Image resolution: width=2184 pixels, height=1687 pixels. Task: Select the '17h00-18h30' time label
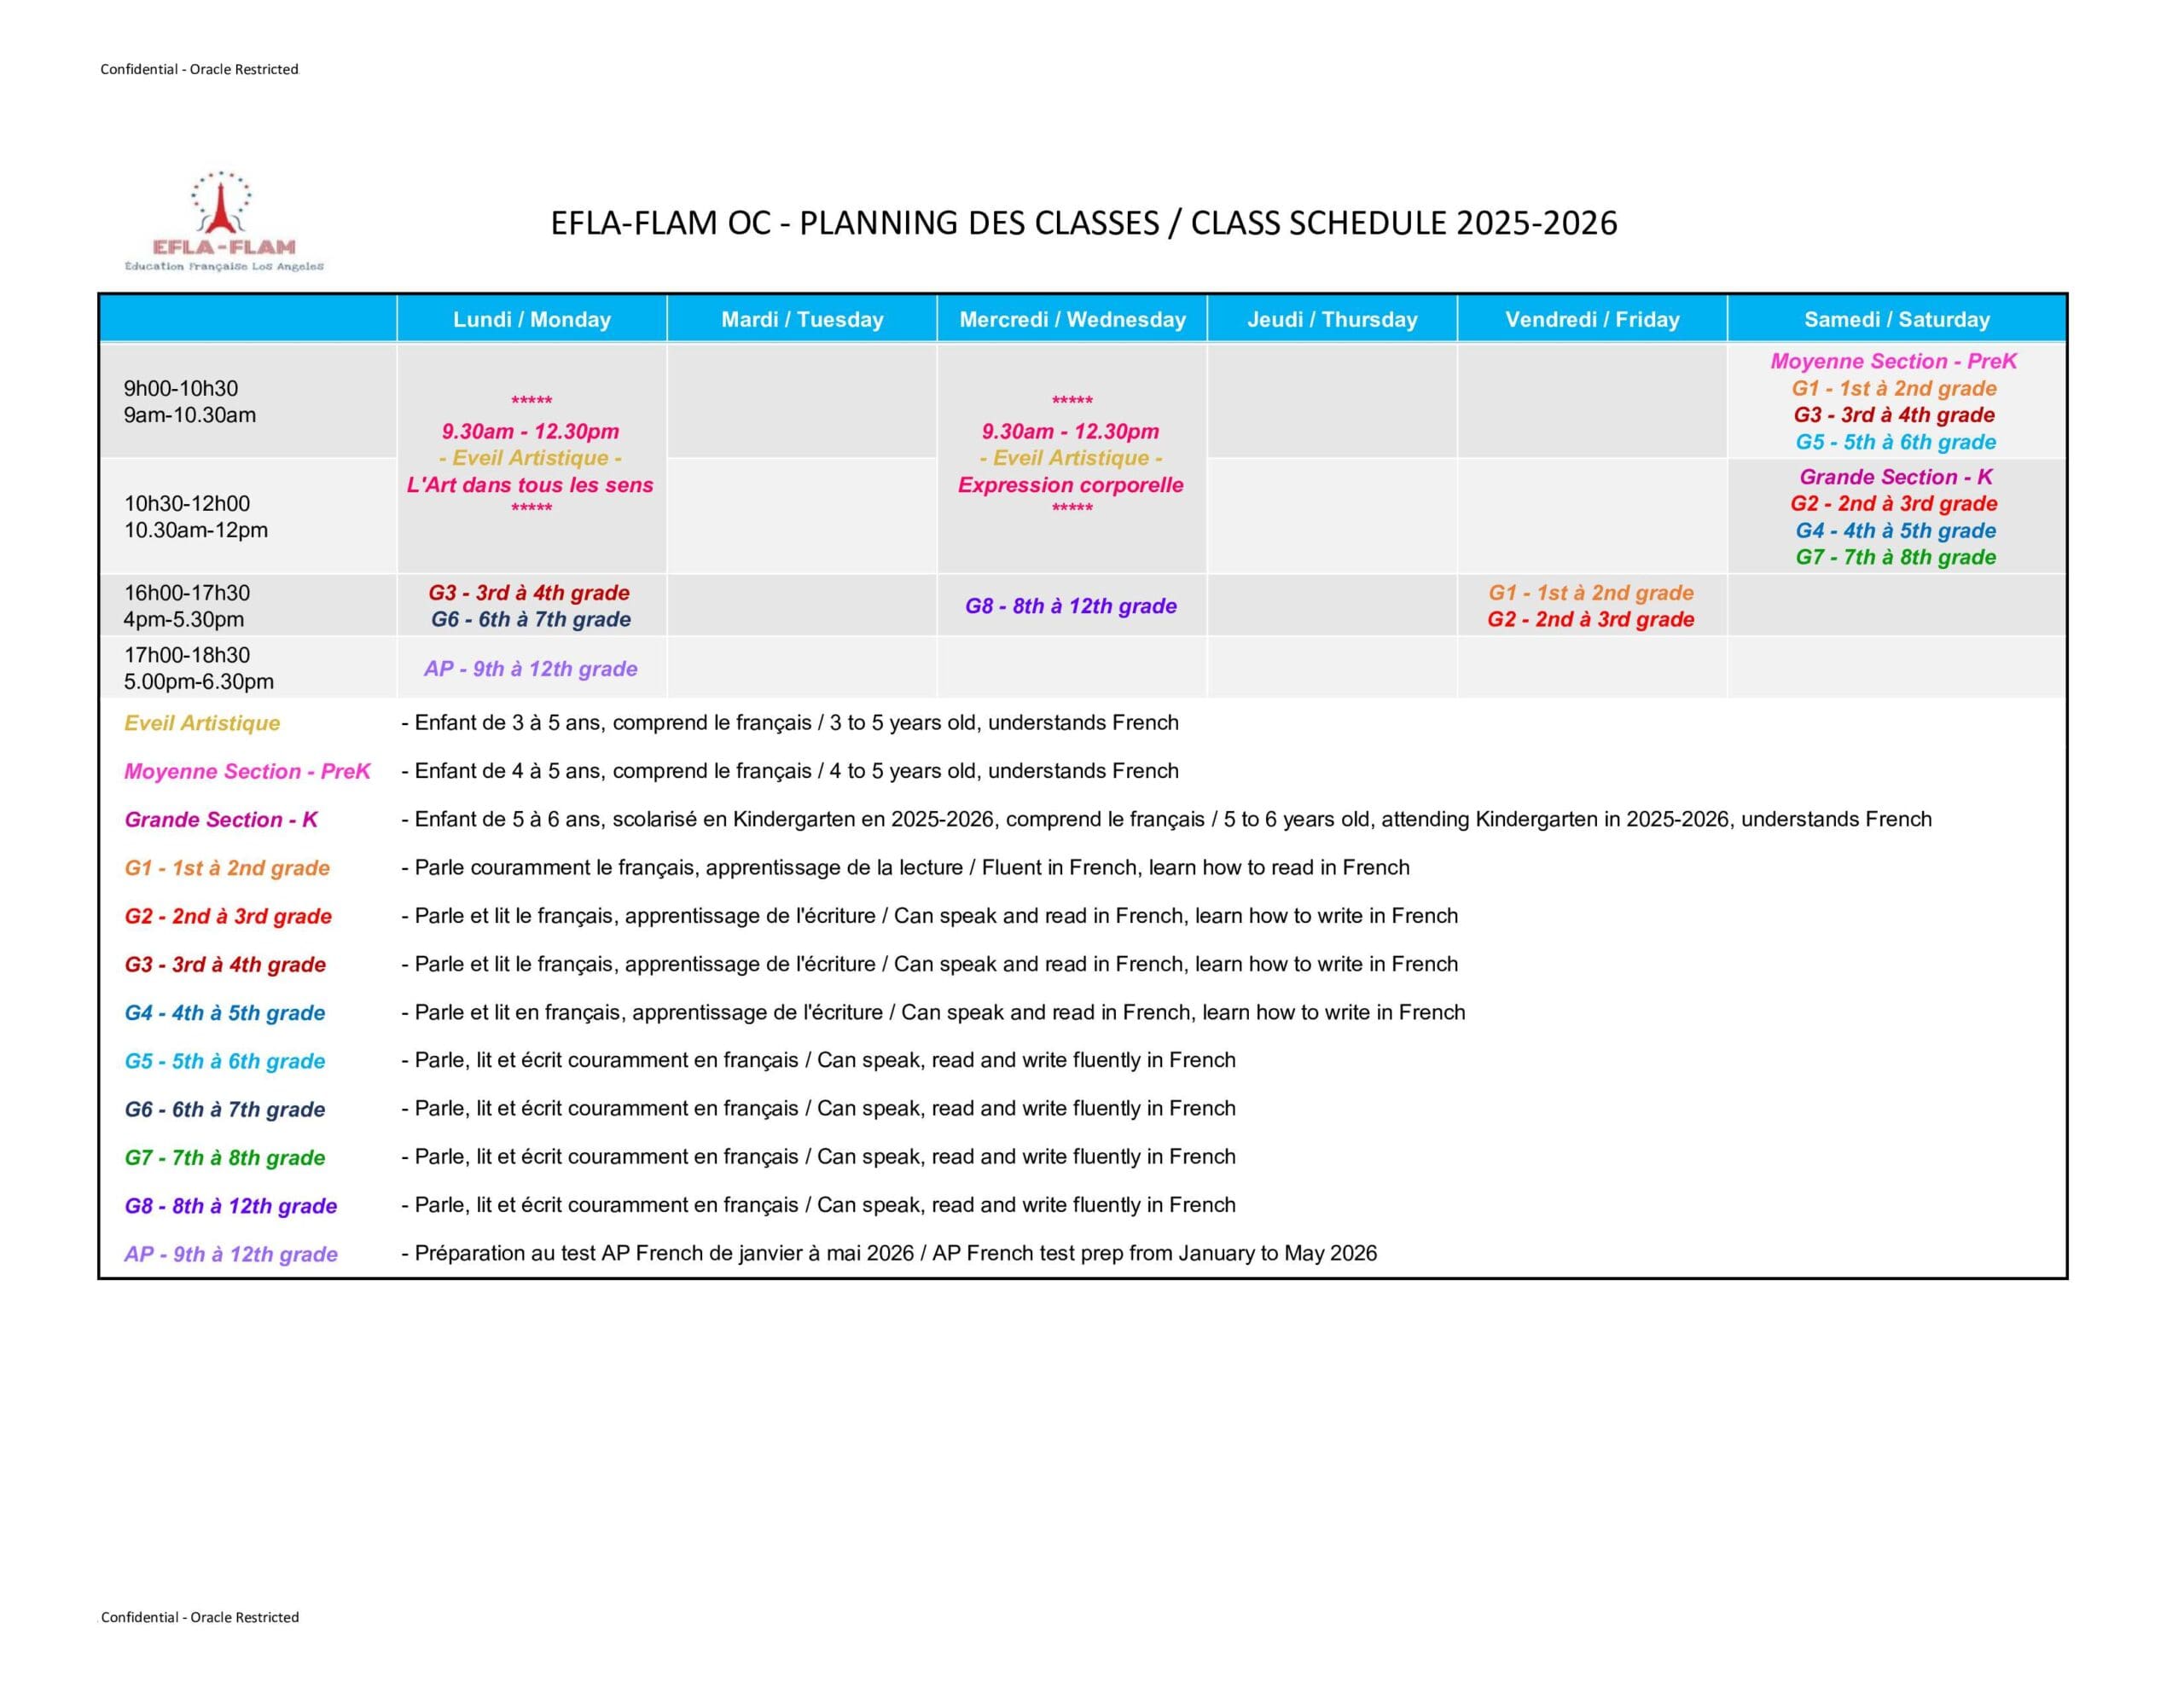(x=187, y=655)
